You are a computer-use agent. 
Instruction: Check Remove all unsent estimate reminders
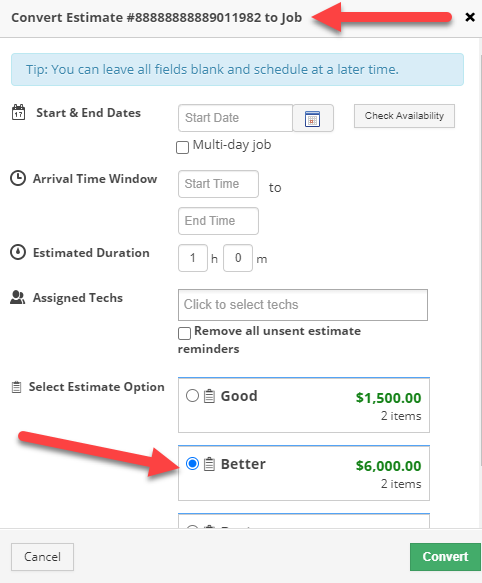184,333
